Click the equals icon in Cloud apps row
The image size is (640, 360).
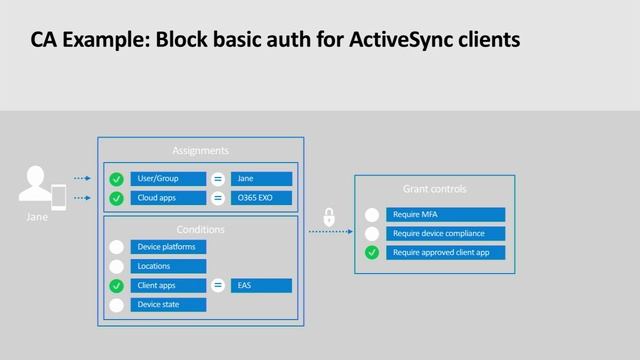[x=218, y=198]
